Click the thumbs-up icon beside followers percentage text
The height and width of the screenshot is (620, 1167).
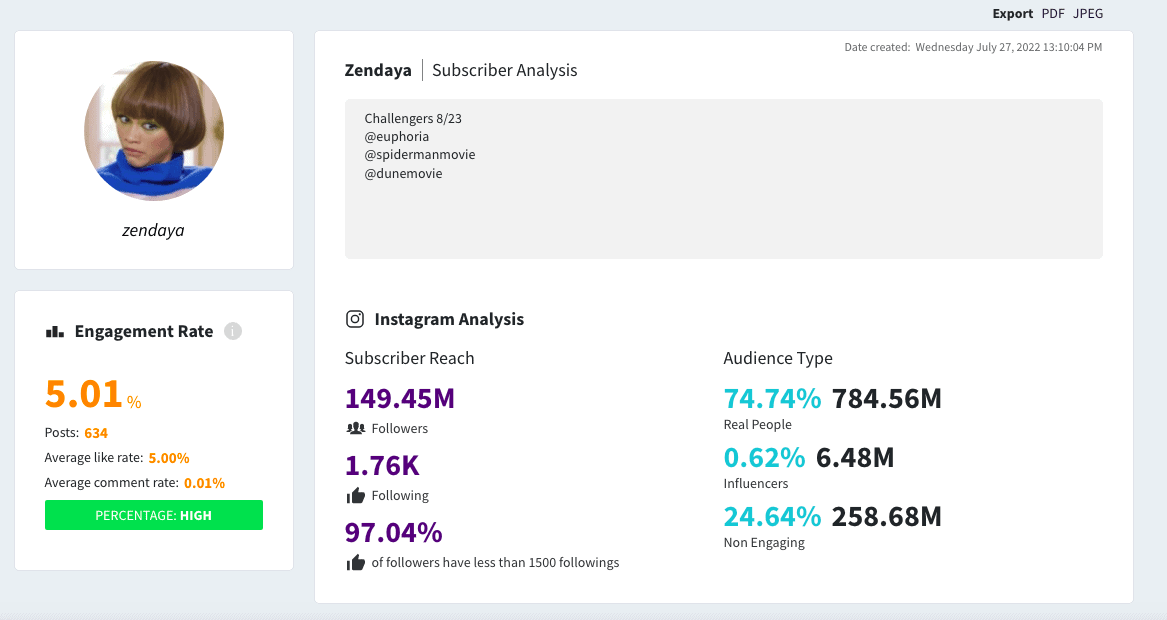coord(354,563)
